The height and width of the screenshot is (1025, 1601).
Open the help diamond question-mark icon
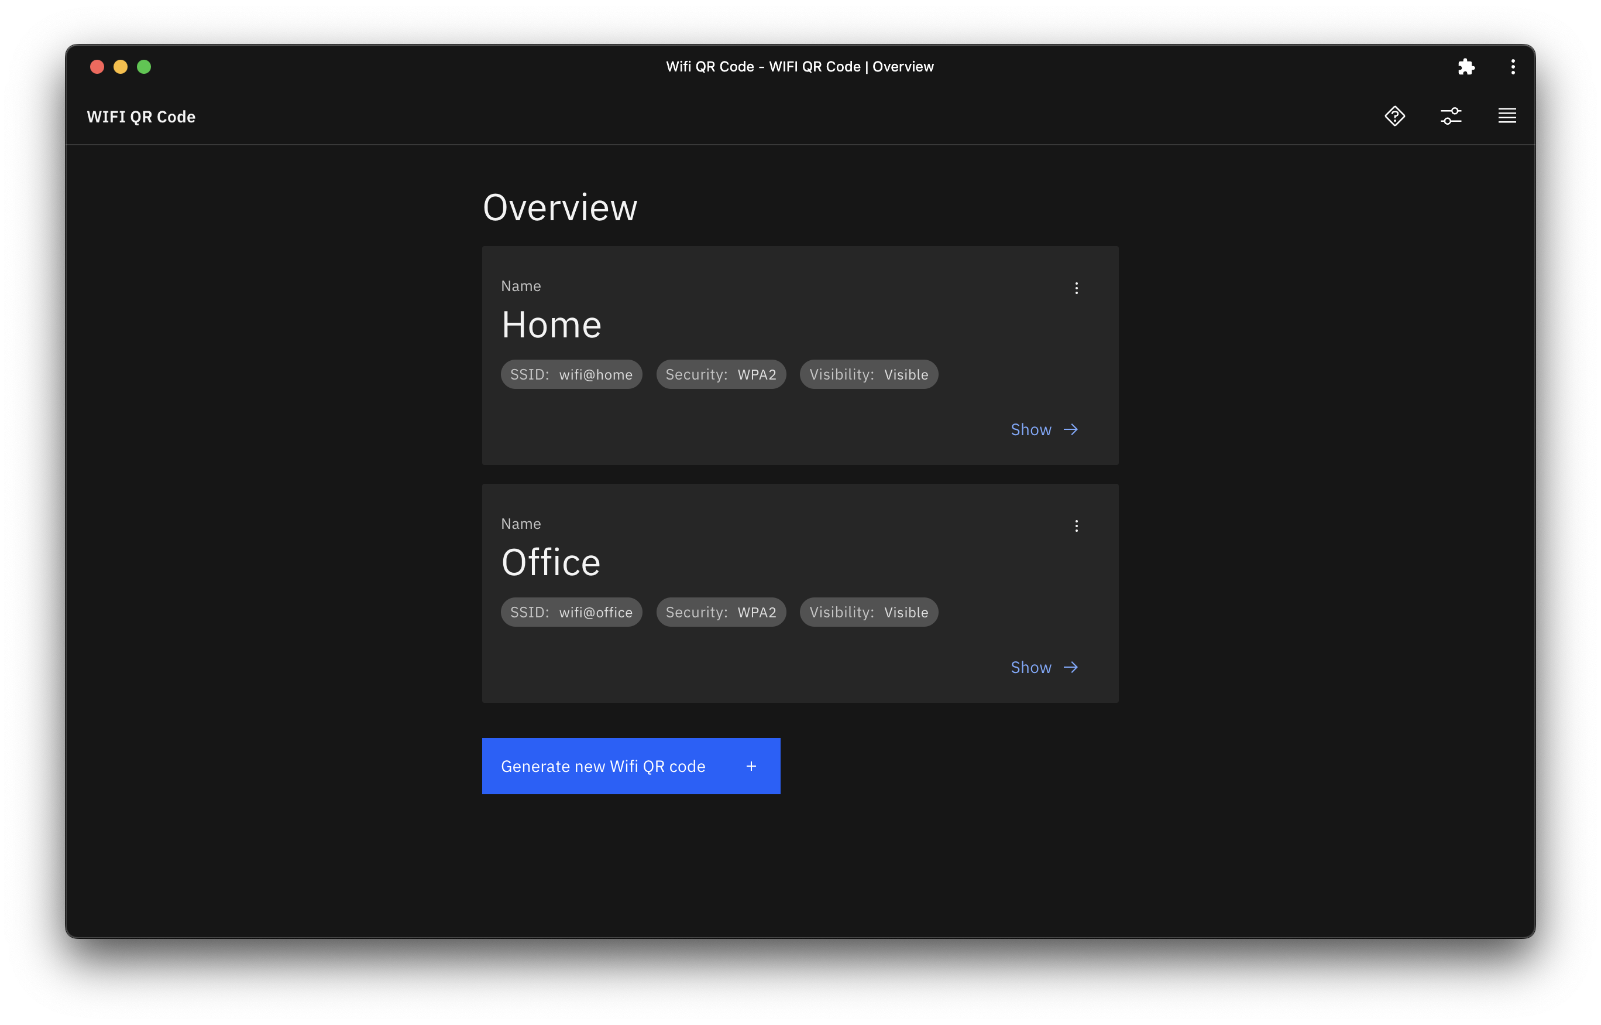(x=1394, y=116)
